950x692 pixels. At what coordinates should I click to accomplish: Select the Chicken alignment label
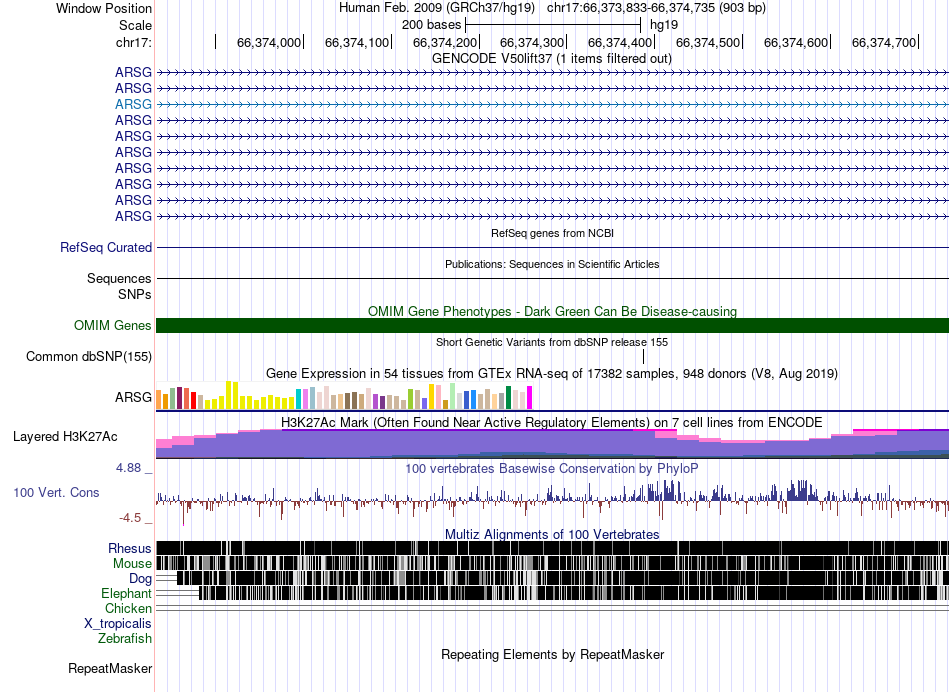[128, 608]
